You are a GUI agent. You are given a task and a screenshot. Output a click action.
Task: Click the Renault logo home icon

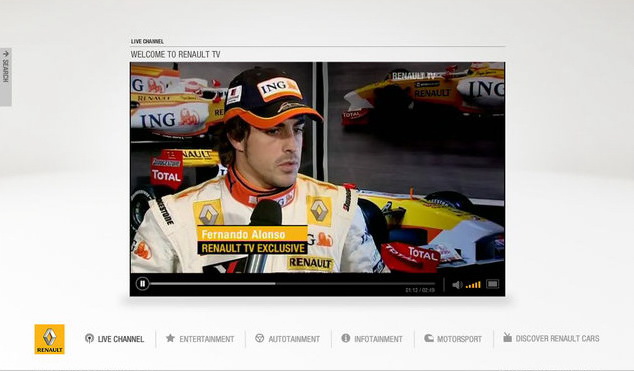click(49, 339)
